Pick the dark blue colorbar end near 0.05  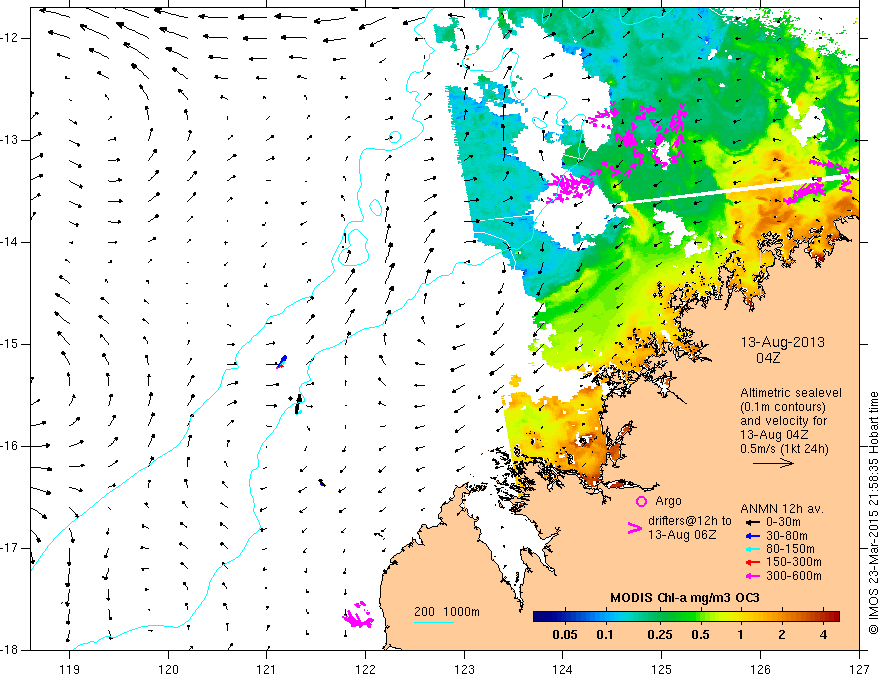[x=540, y=617]
